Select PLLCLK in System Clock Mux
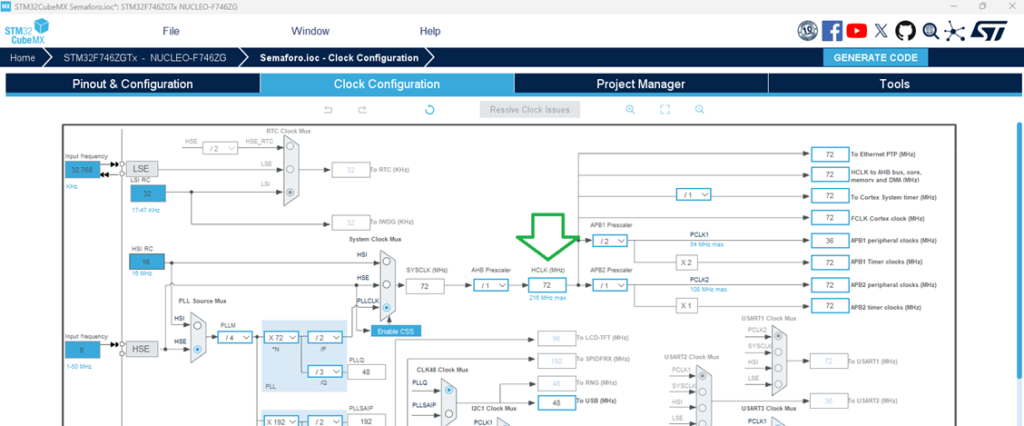This screenshot has height=426, width=1024. pos(387,307)
